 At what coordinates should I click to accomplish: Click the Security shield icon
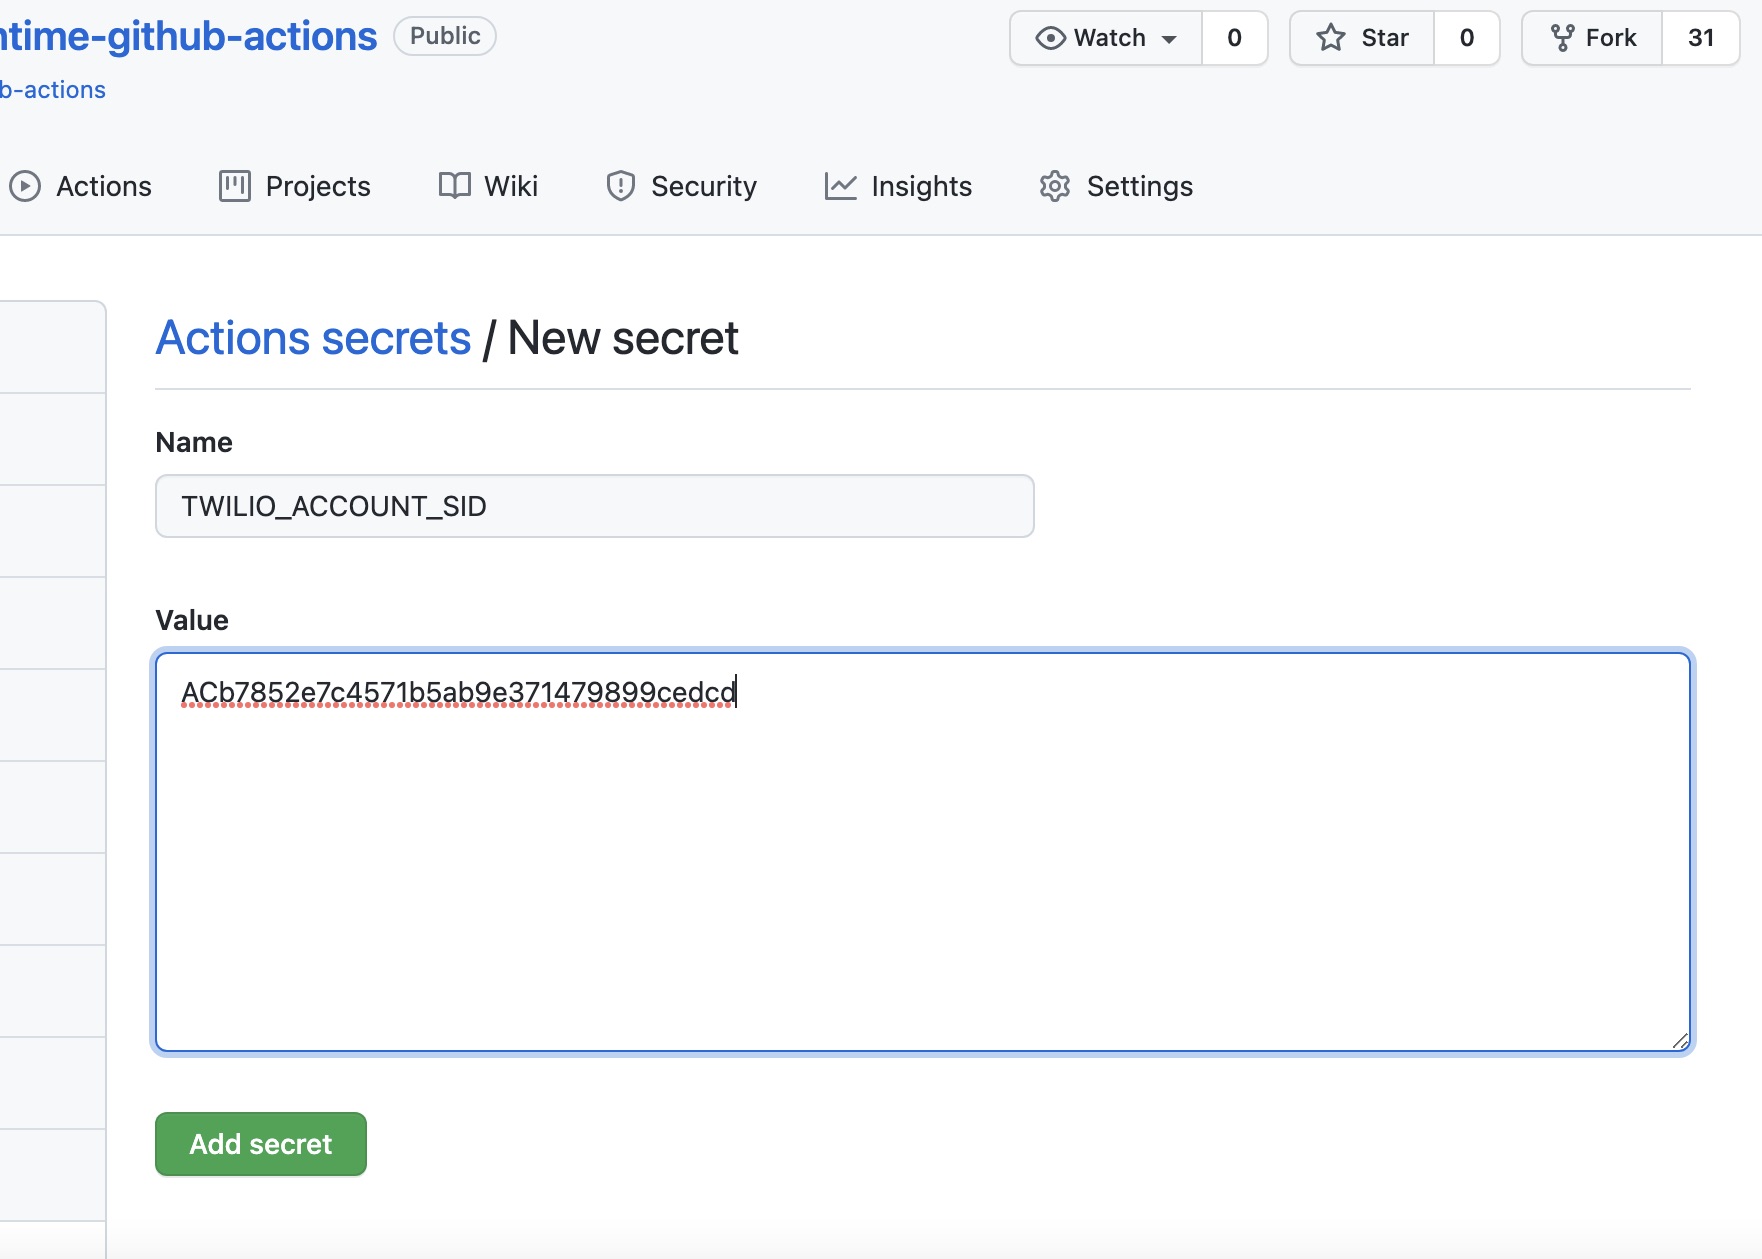pos(621,186)
